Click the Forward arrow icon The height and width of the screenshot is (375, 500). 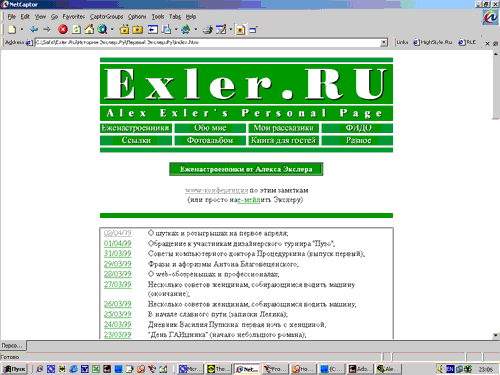[47, 30]
